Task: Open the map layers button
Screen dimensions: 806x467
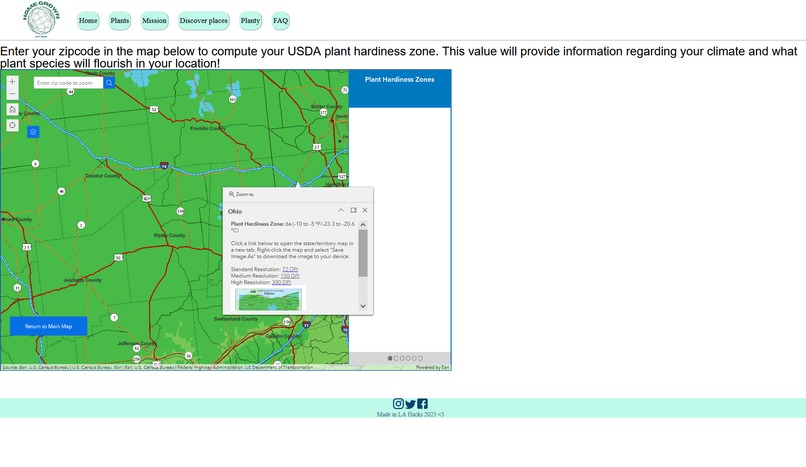Action: coord(33,132)
